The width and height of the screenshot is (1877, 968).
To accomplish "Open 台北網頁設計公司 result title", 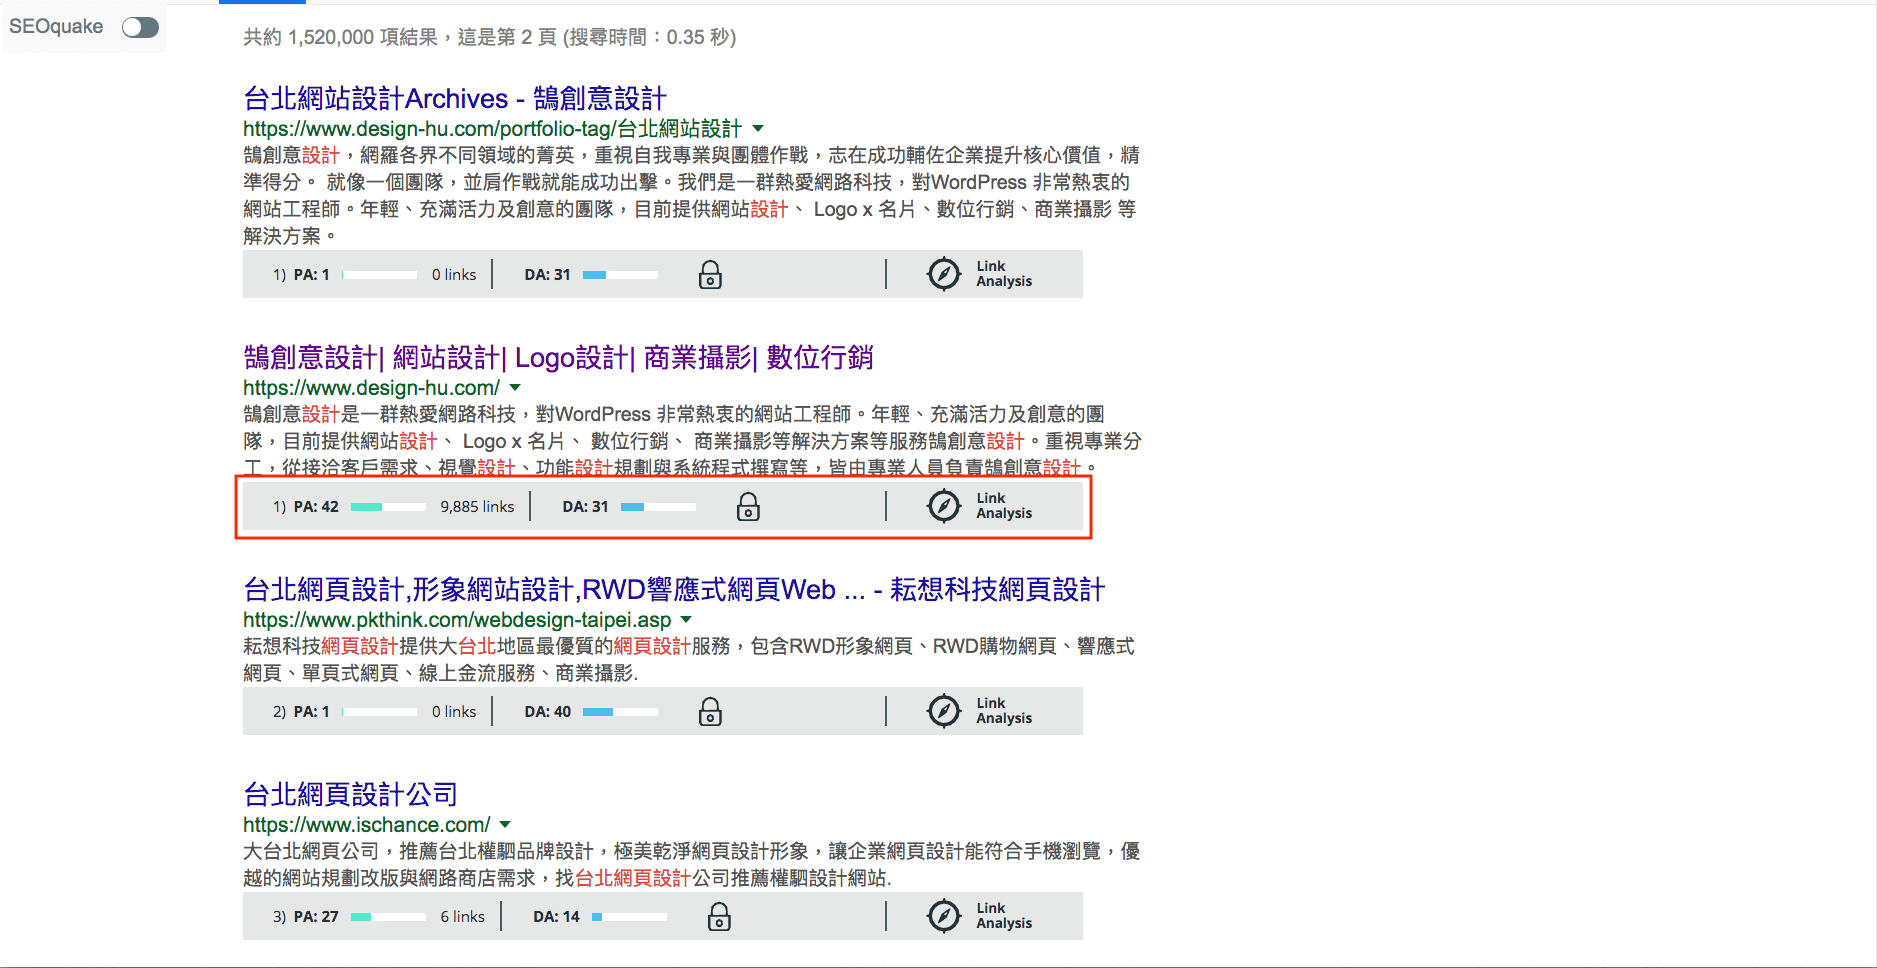I will pos(350,794).
